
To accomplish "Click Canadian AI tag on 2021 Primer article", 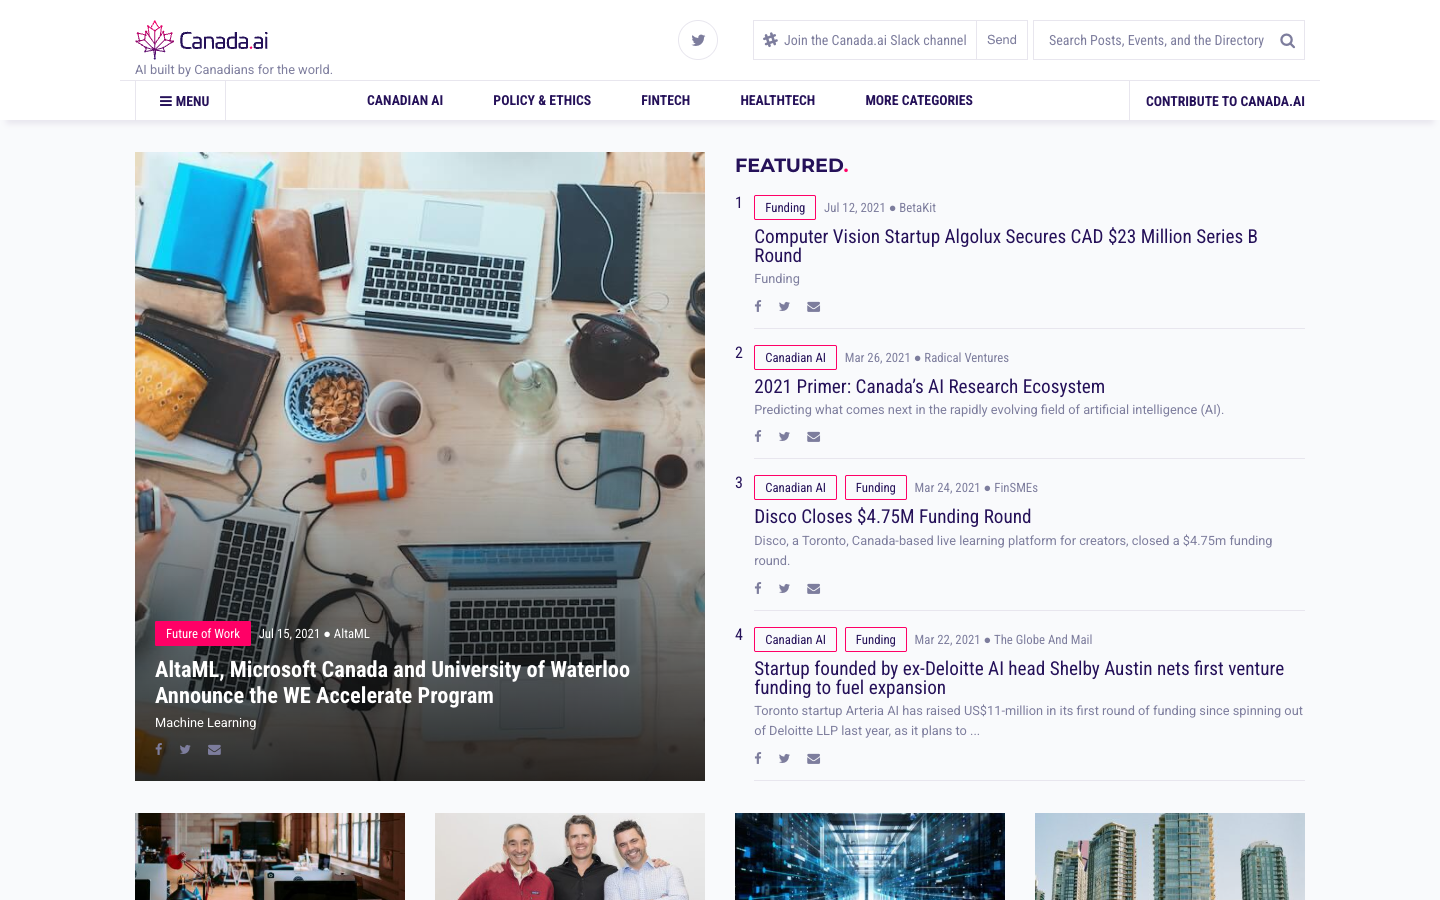I will (x=795, y=357).
